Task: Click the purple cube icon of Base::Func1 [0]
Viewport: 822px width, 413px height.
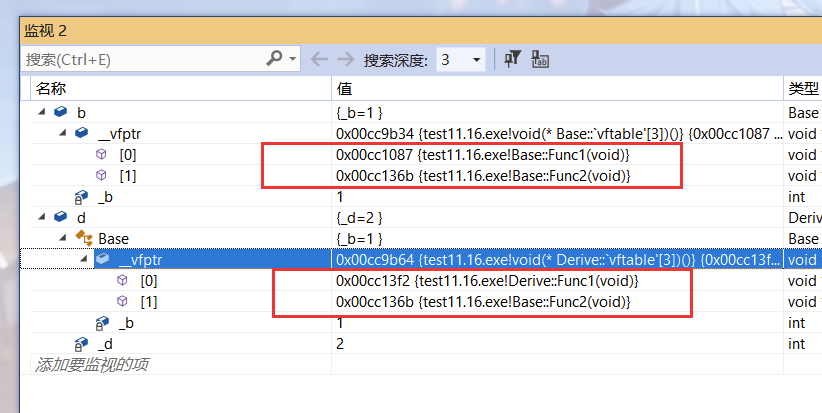Action: click(102, 154)
